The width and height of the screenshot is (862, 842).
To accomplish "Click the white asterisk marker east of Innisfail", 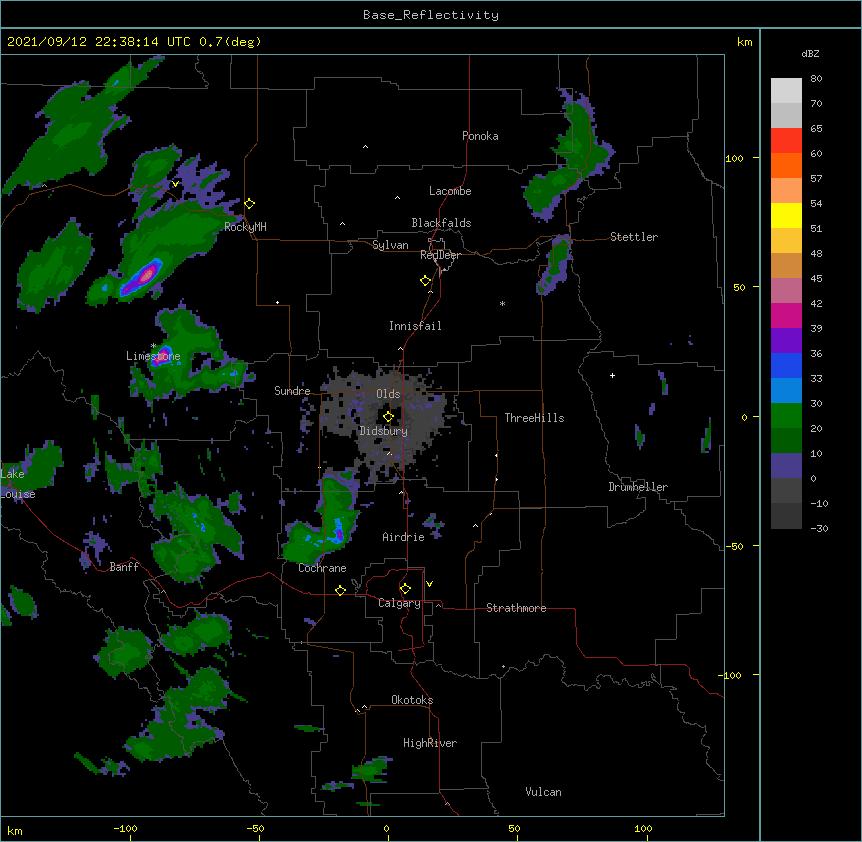I will (502, 303).
